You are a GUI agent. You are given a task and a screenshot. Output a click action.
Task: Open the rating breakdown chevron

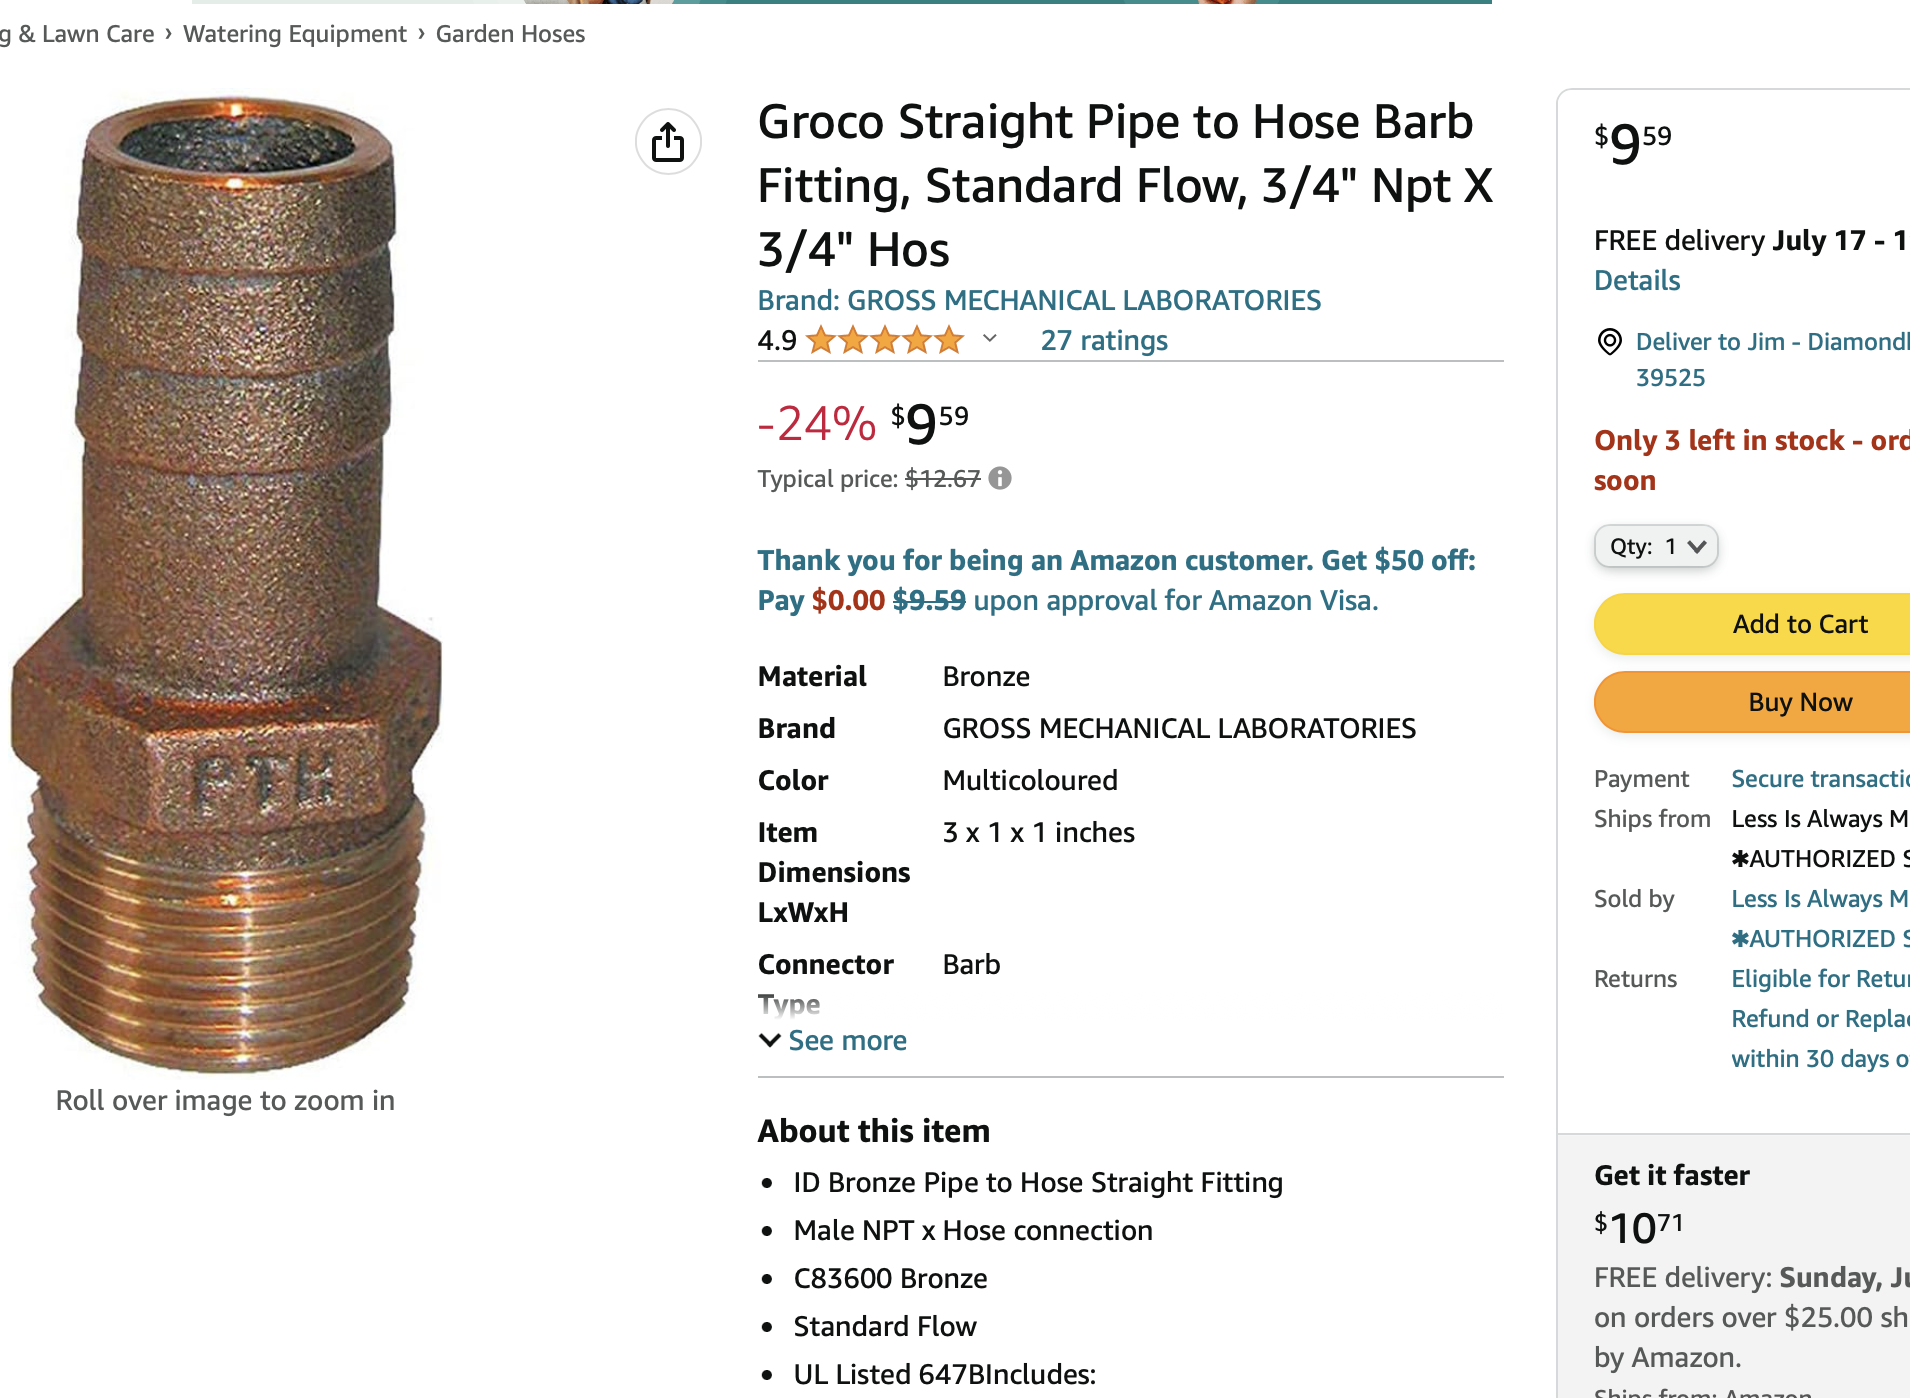[x=990, y=339]
